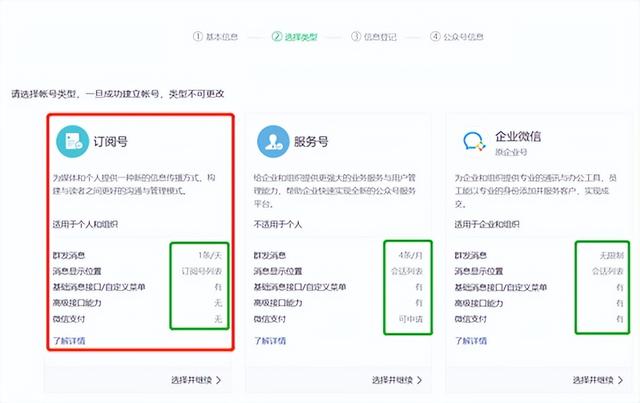Click the 1条/天 value in 订阅号
Viewport: 640px width, 403px height.
pyautogui.click(x=210, y=256)
